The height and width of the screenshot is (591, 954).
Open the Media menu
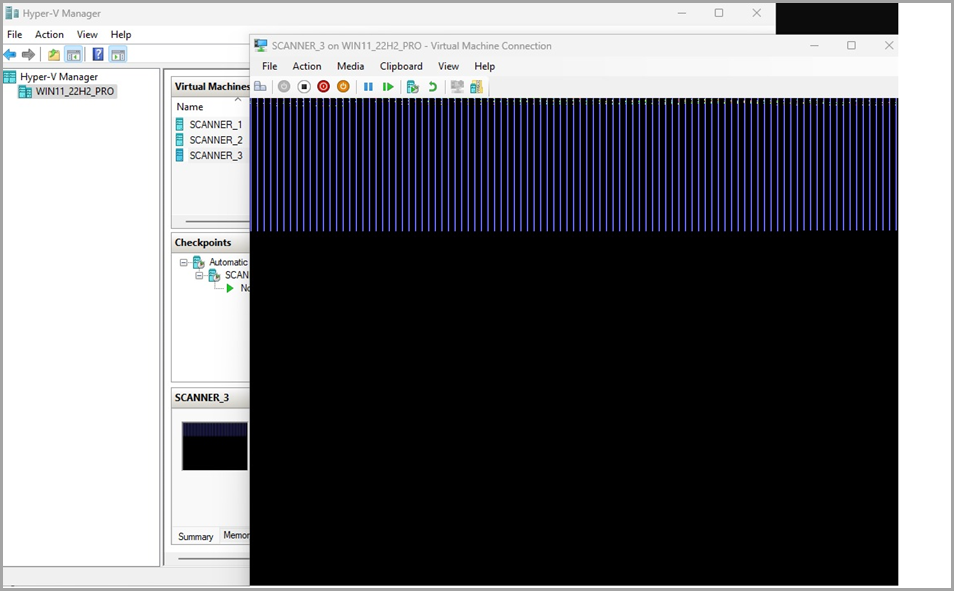coord(350,66)
